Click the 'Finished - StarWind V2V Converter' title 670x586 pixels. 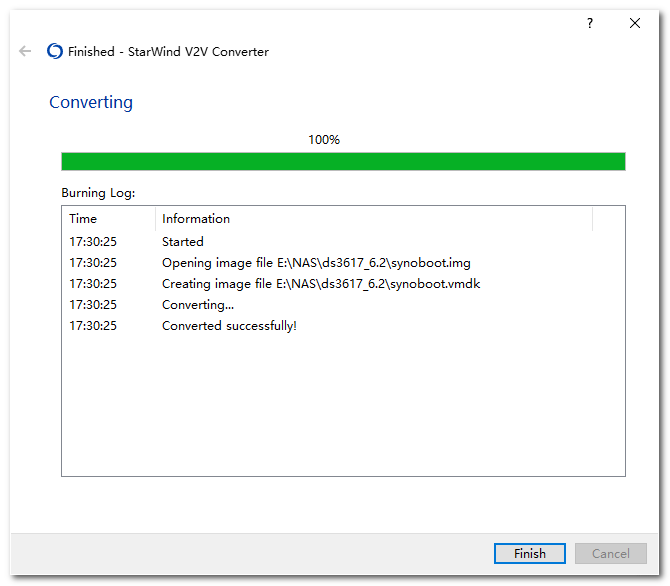click(168, 51)
